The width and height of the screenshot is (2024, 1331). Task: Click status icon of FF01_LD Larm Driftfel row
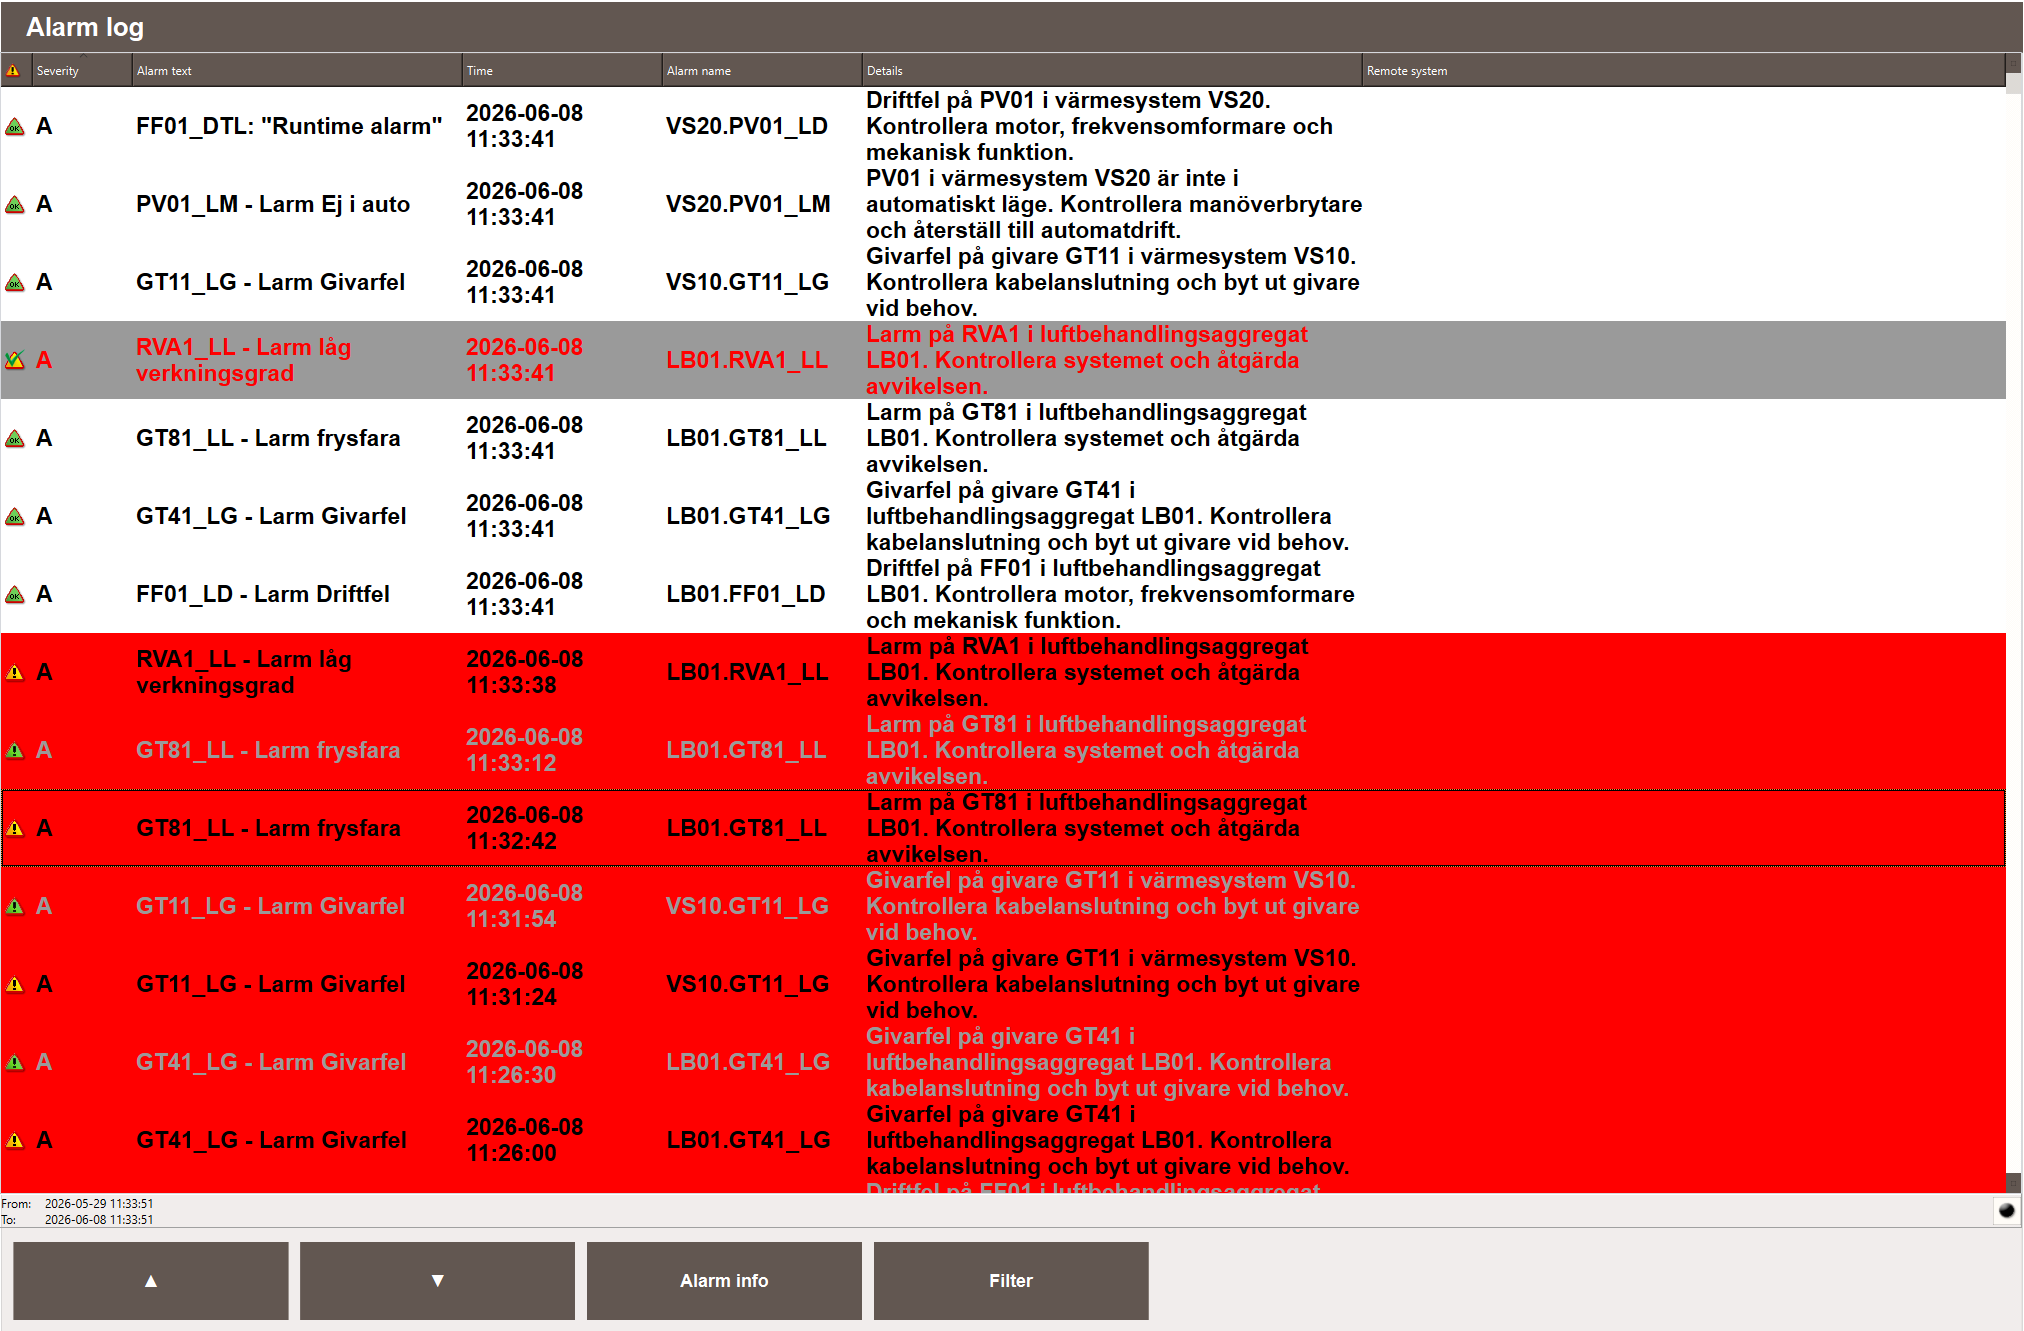click(15, 595)
